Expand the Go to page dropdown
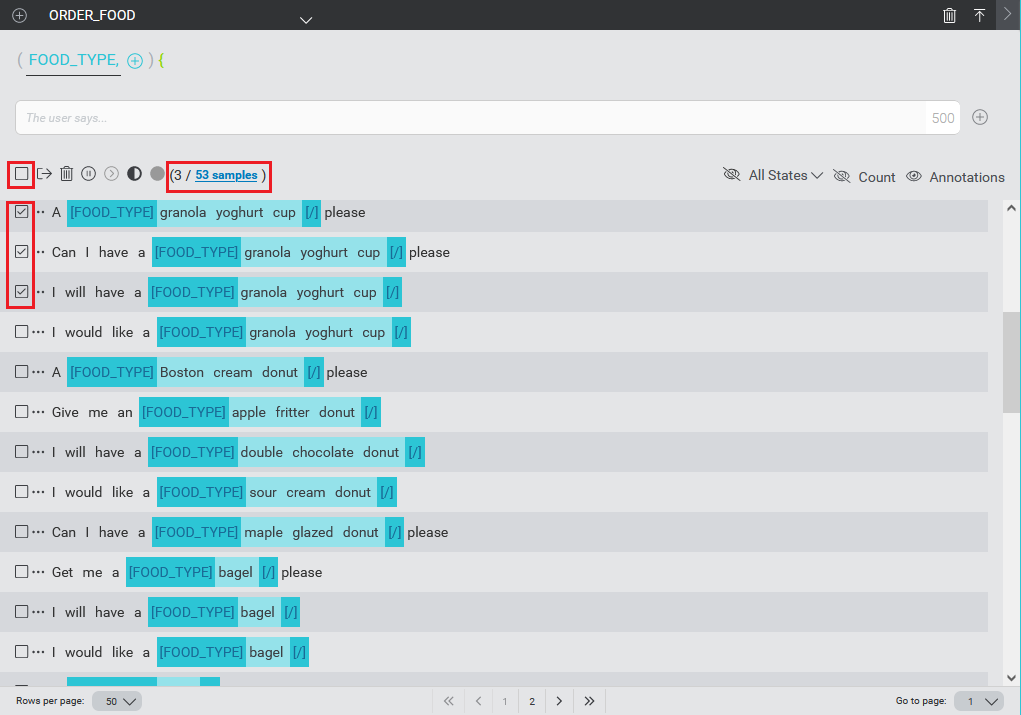The width and height of the screenshot is (1021, 715). [978, 701]
